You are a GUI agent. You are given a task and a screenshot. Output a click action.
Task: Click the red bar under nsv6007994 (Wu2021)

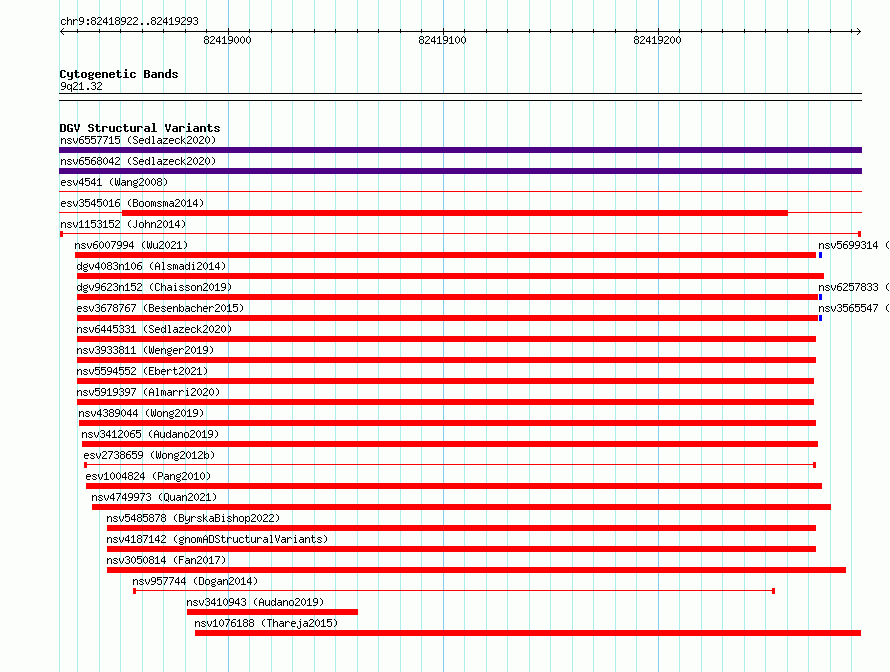445,255
